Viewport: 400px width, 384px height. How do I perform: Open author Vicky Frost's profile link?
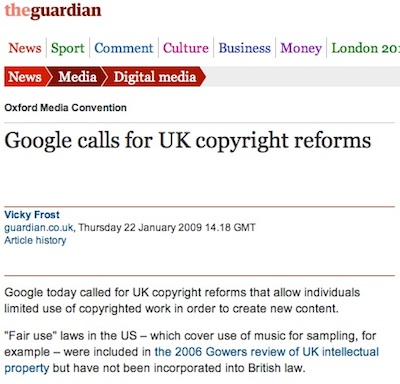click(32, 215)
